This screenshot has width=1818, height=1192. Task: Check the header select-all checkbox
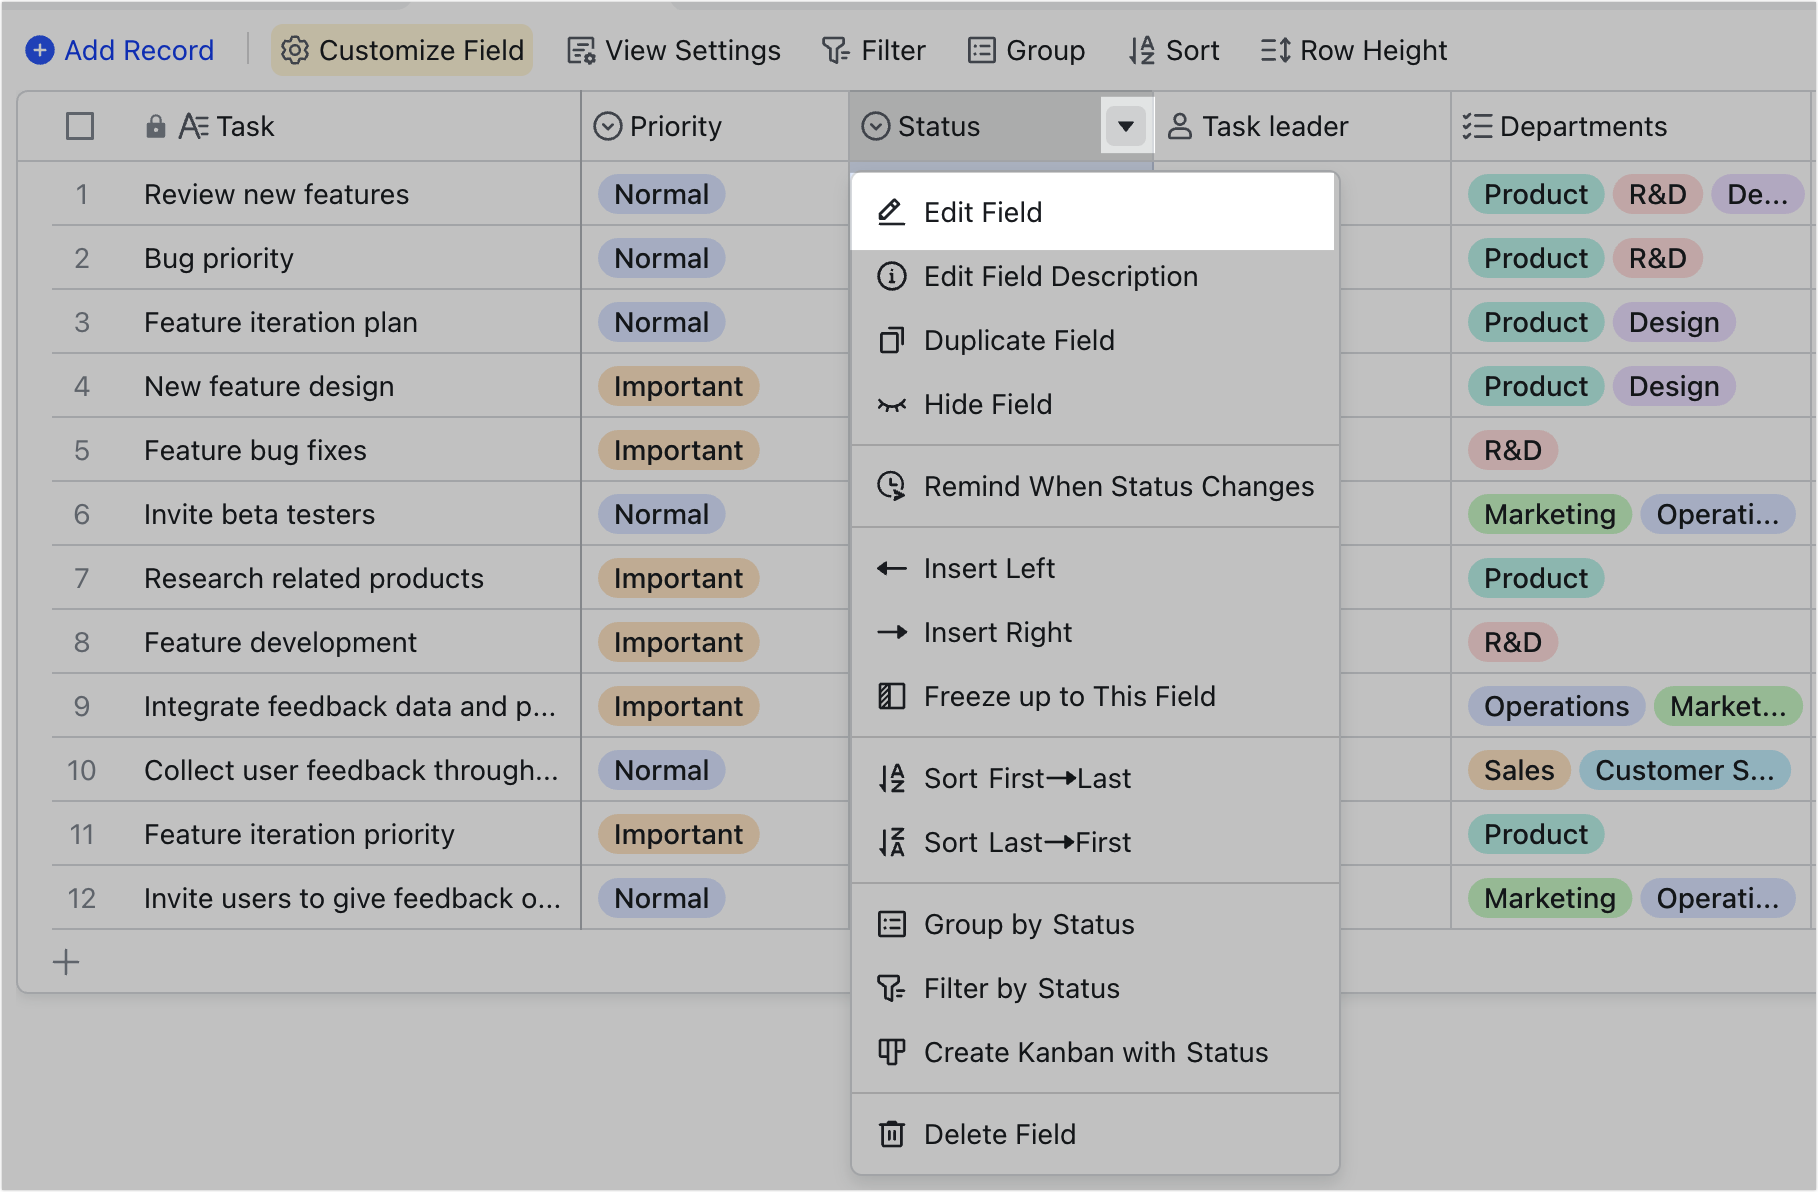point(80,126)
